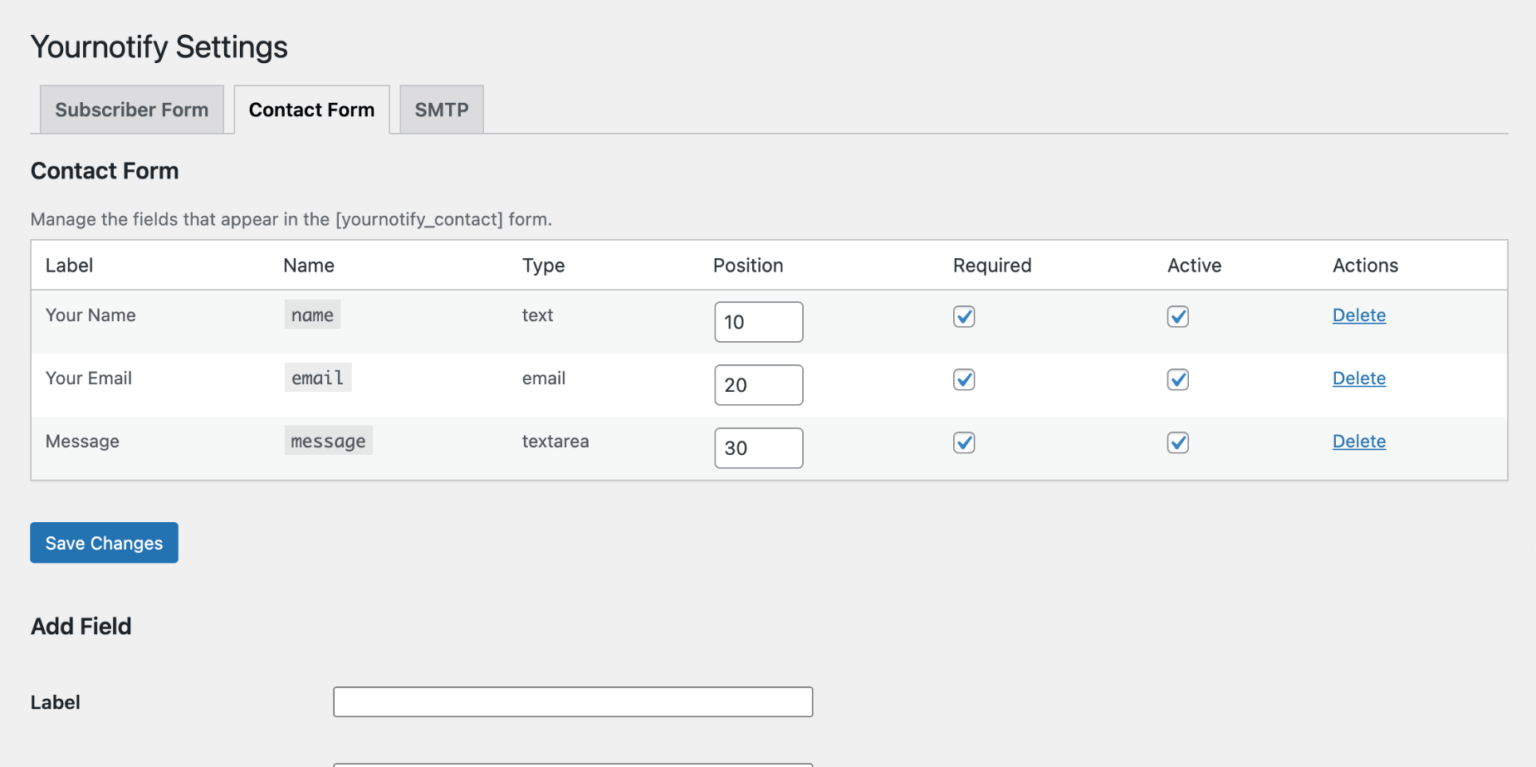The width and height of the screenshot is (1536, 767).
Task: Open the SMTP settings tab
Action: pyautogui.click(x=441, y=109)
